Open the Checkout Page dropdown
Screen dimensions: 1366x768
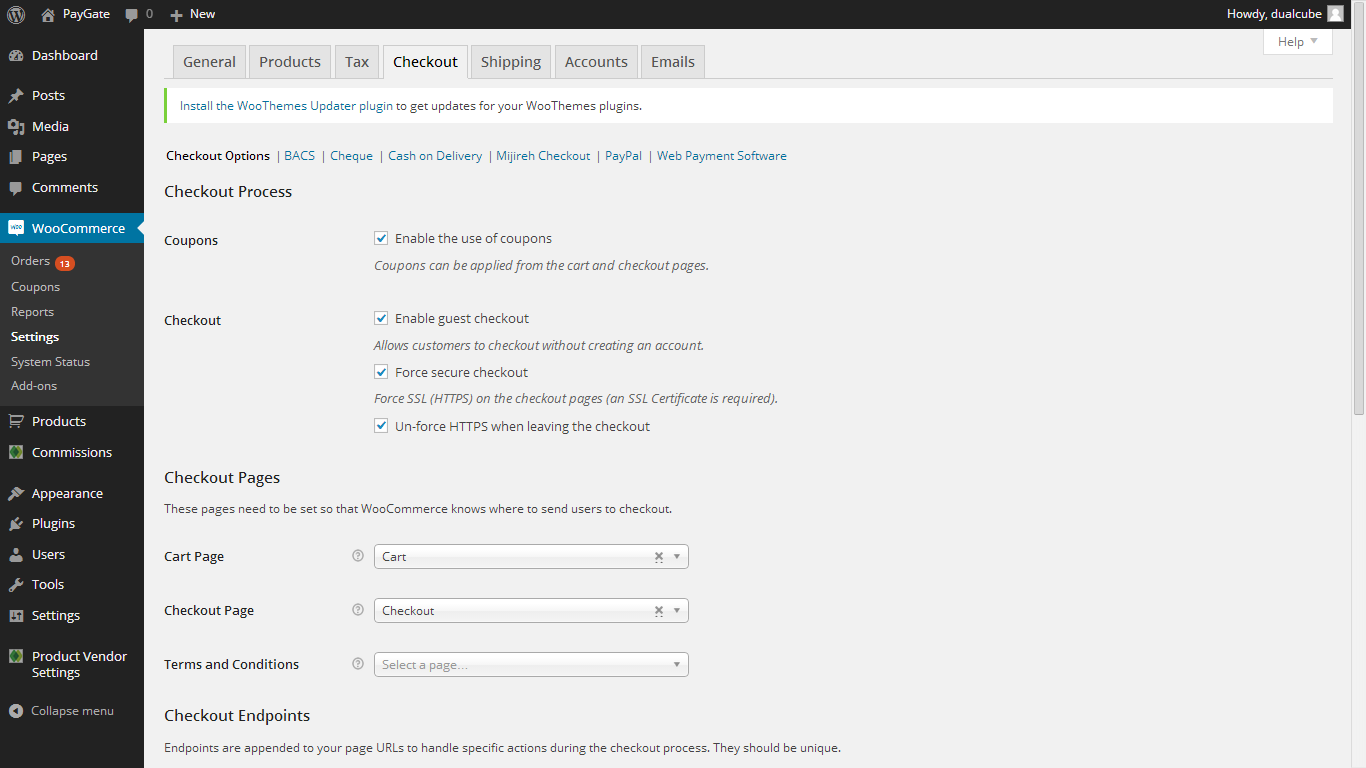coord(531,610)
